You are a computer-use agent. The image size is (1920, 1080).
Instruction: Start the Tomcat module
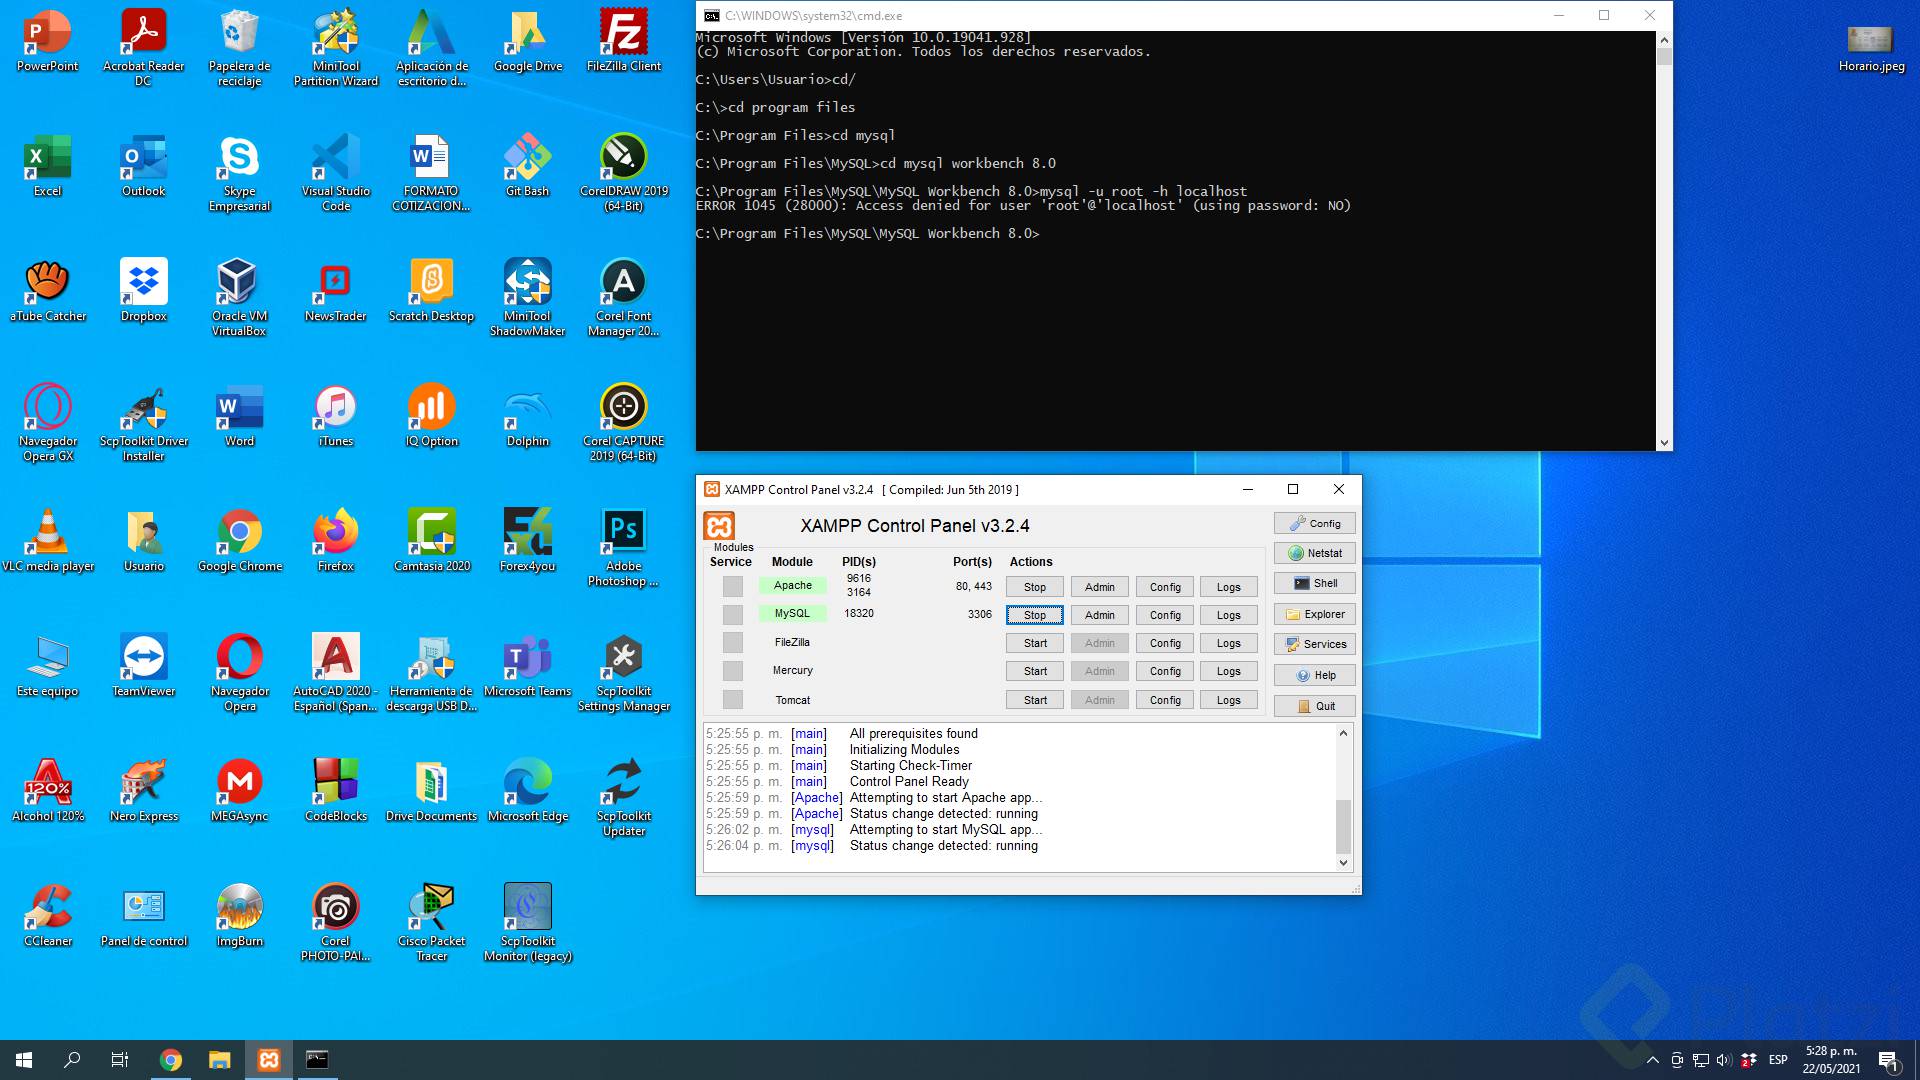(1035, 700)
